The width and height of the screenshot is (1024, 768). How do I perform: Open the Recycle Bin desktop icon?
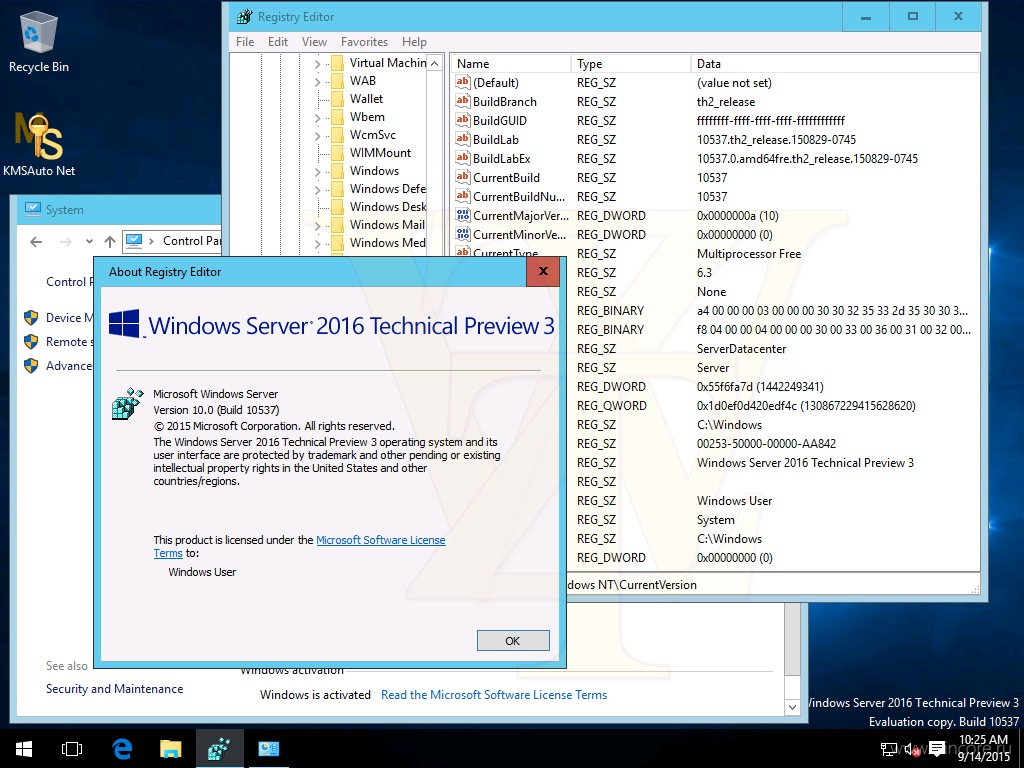[x=39, y=43]
